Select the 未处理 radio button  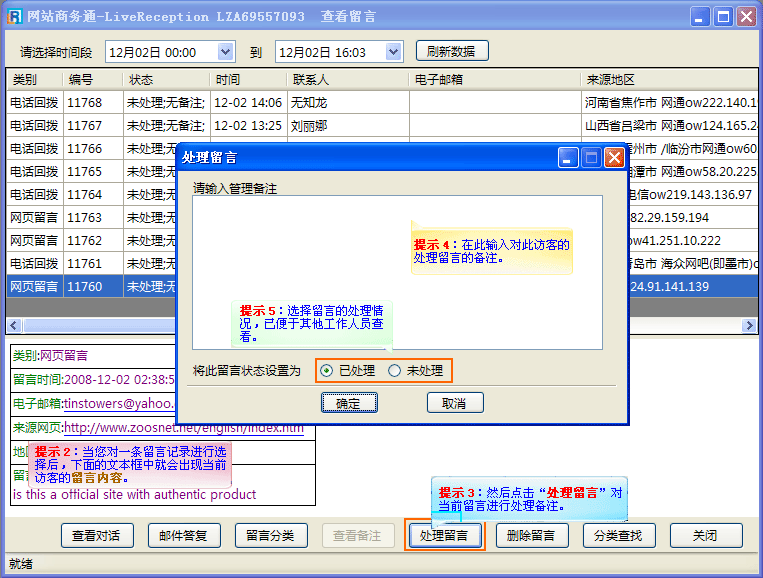click(395, 371)
